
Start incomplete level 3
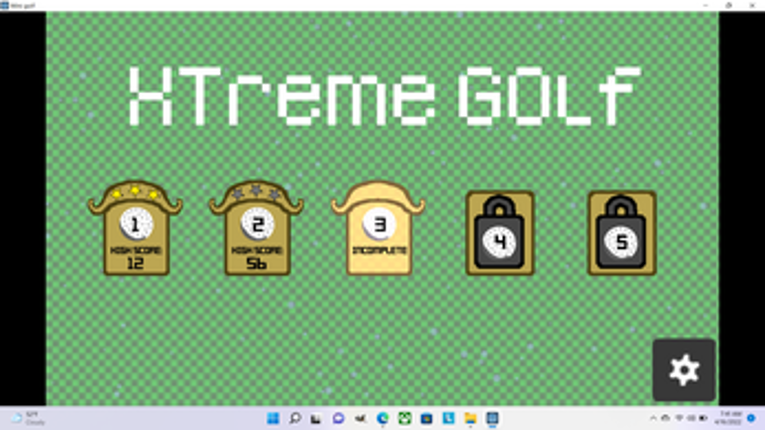(x=379, y=228)
